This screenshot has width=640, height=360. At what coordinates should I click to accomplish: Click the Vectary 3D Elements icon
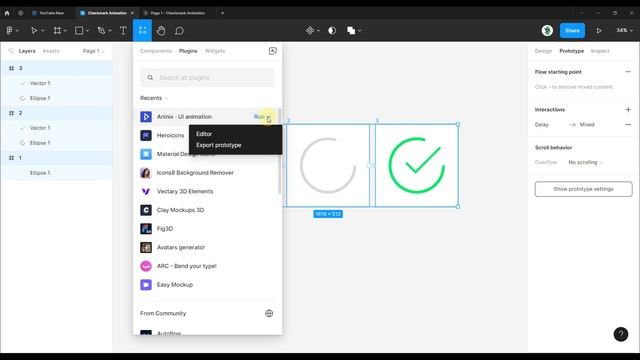click(146, 191)
